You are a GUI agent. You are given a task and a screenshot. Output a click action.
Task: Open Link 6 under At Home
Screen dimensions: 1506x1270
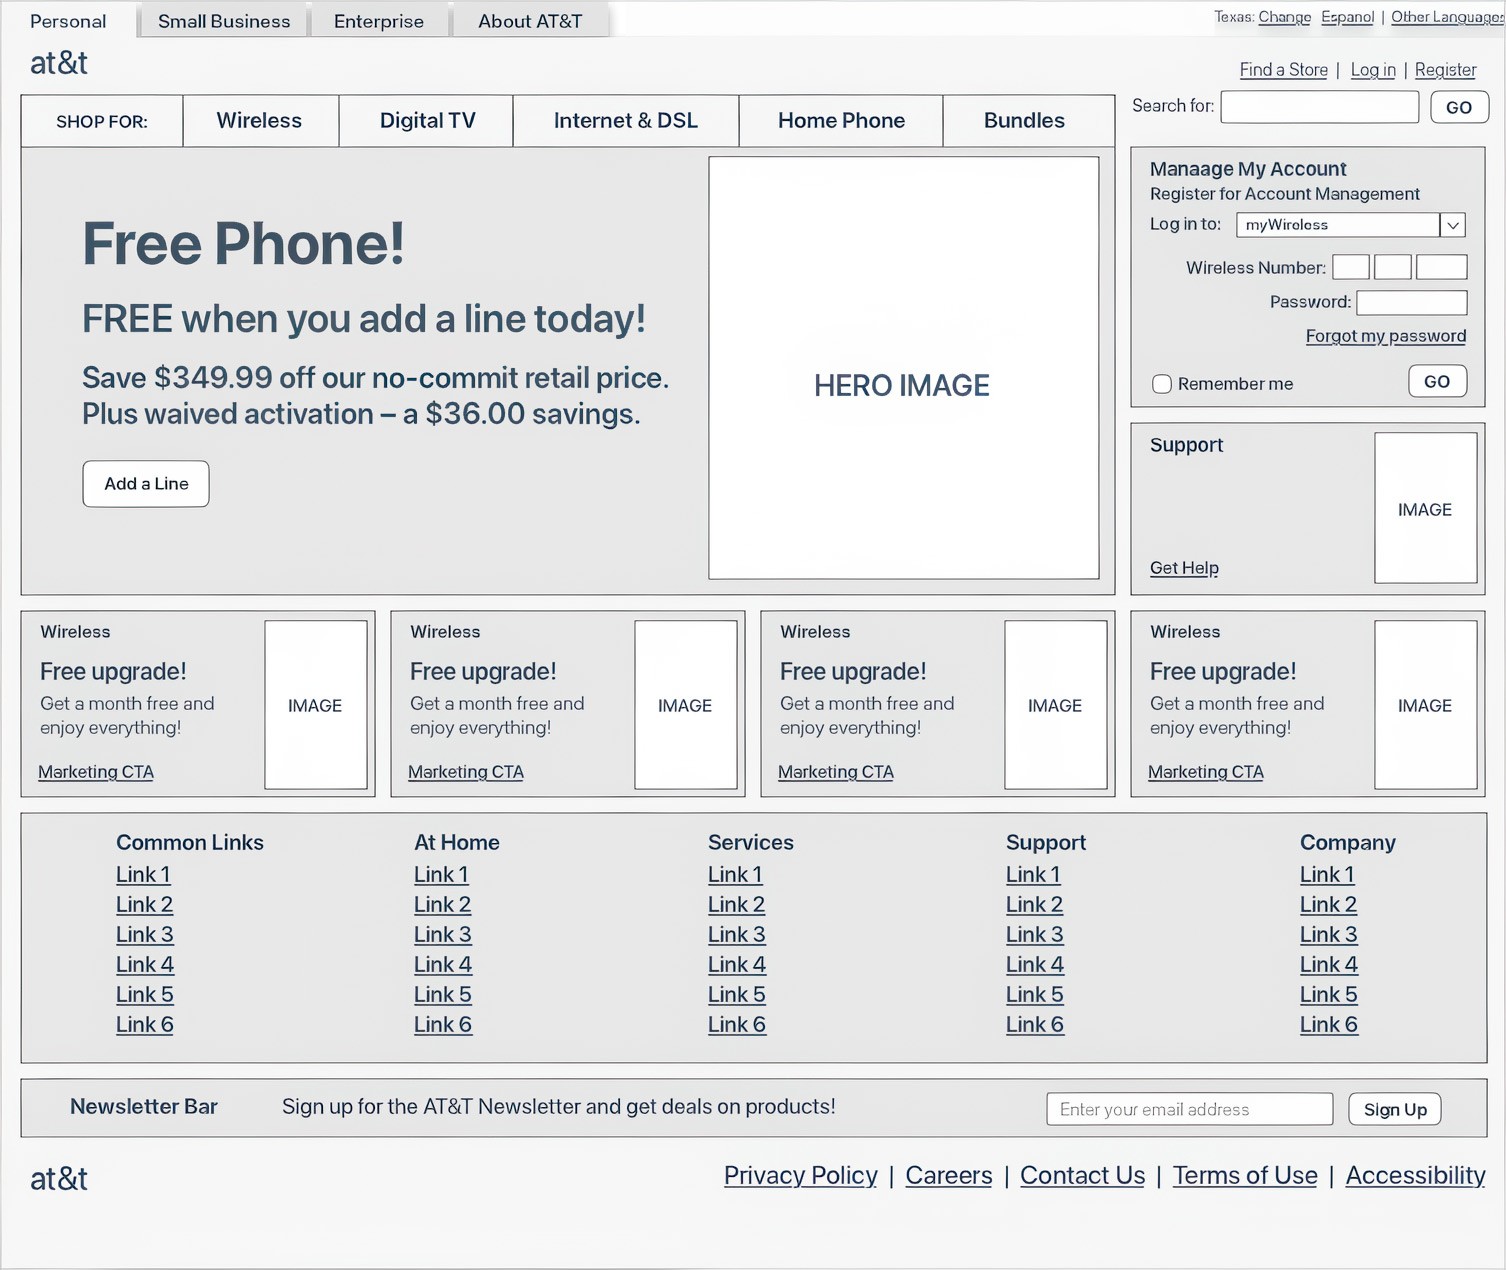pyautogui.click(x=443, y=1025)
